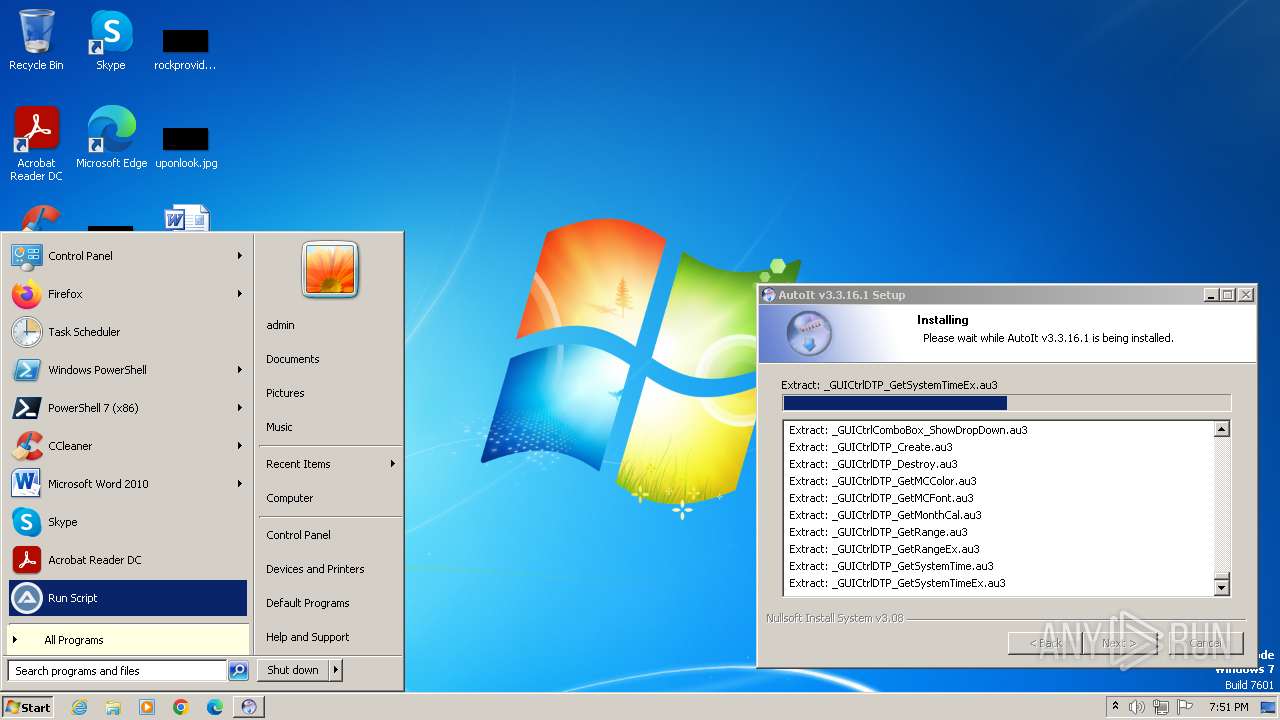This screenshot has width=1280, height=720.
Task: Open Action Center flag tray icon
Action: (1185, 707)
